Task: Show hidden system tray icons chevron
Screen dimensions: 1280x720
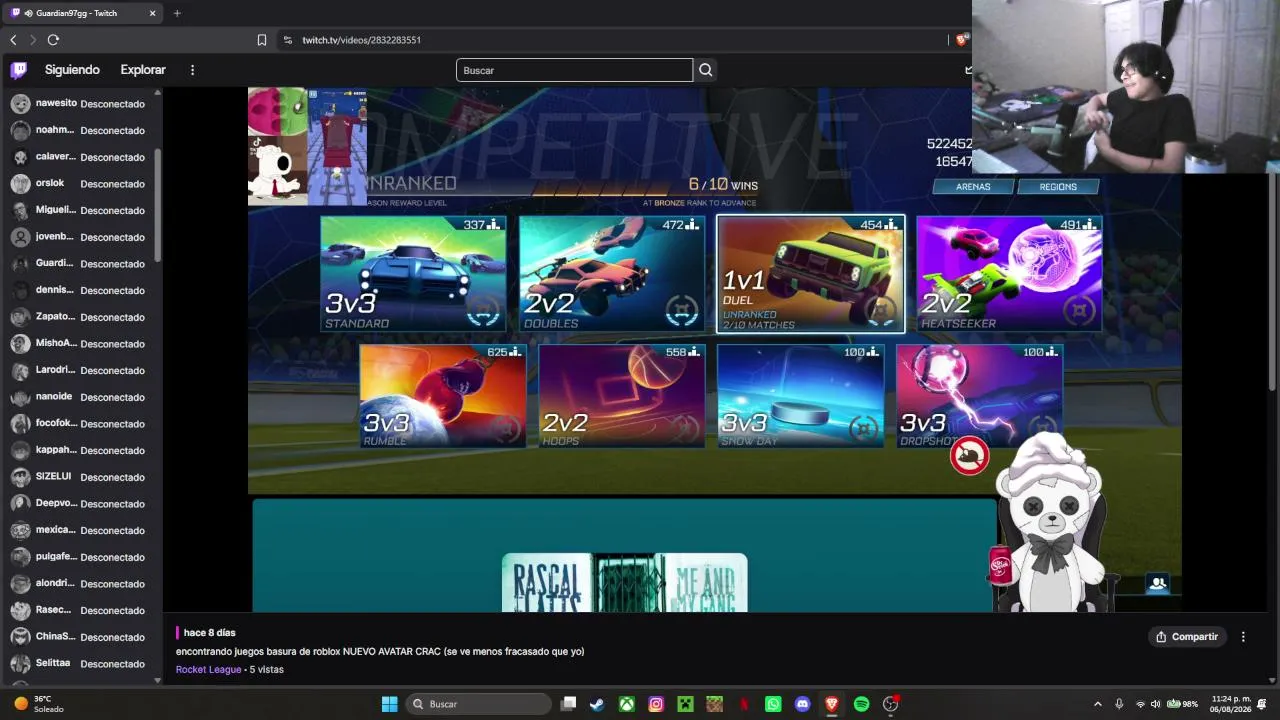Action: point(1098,704)
